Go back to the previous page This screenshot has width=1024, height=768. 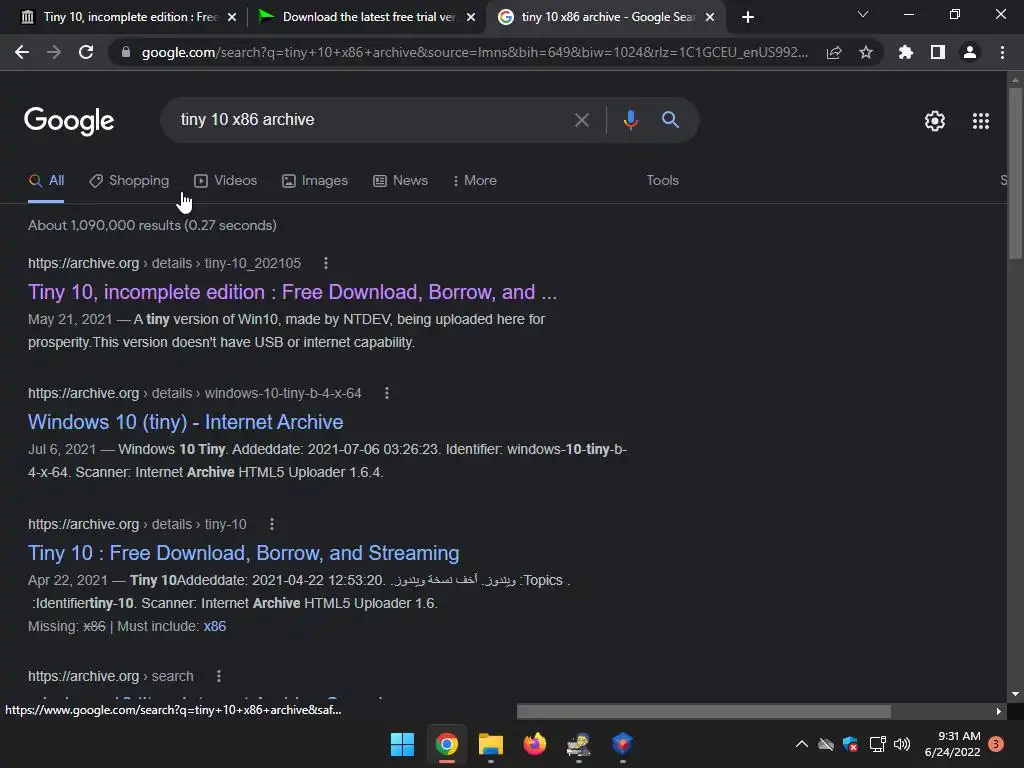point(22,52)
